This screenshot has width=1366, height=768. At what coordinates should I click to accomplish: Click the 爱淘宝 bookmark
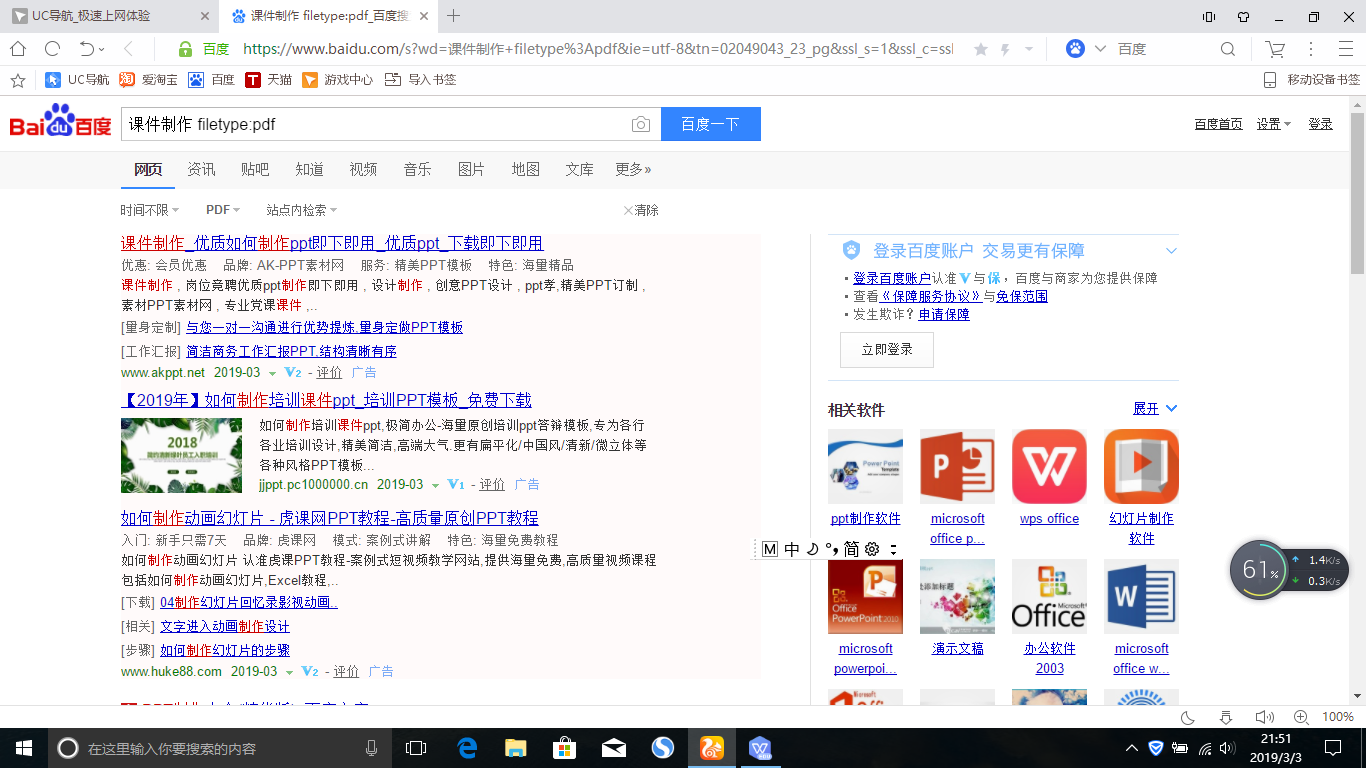(x=148, y=80)
